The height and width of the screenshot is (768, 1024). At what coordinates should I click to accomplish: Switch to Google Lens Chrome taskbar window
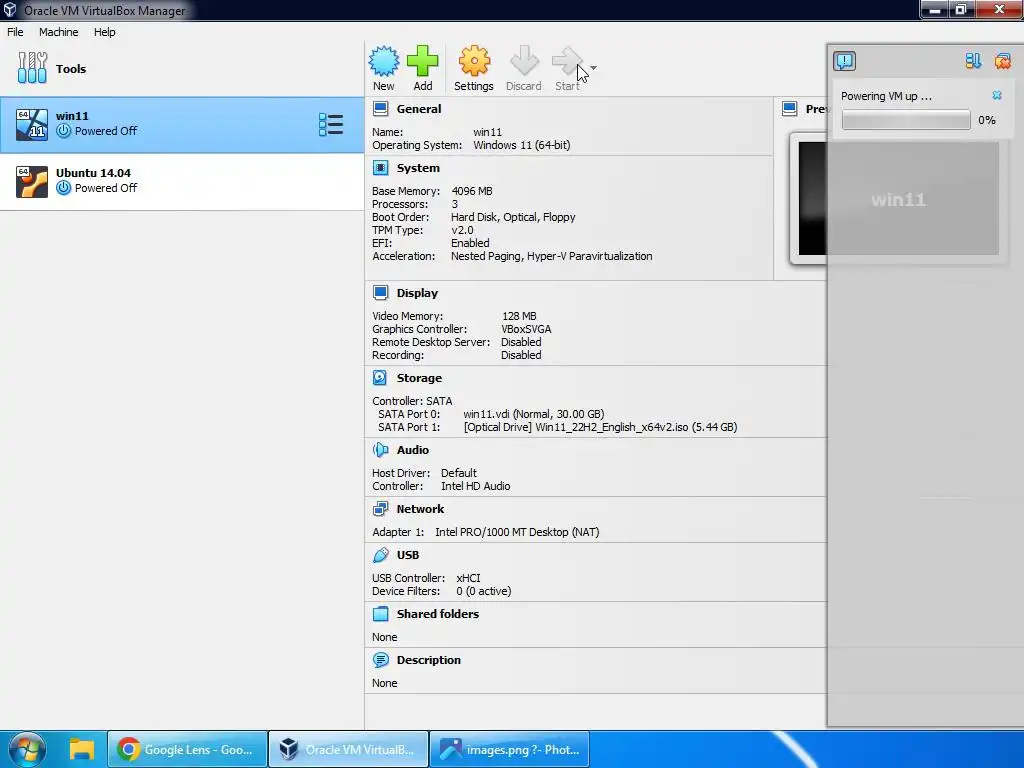pos(187,749)
